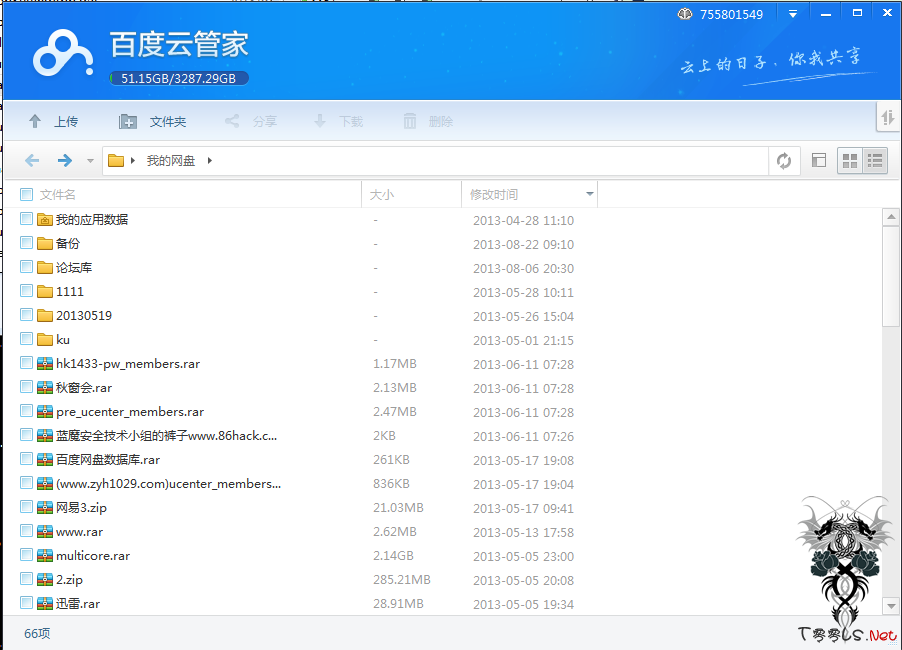
Task: Click the storage usage bar 51.15GB/3287.29GB
Action: coord(179,78)
